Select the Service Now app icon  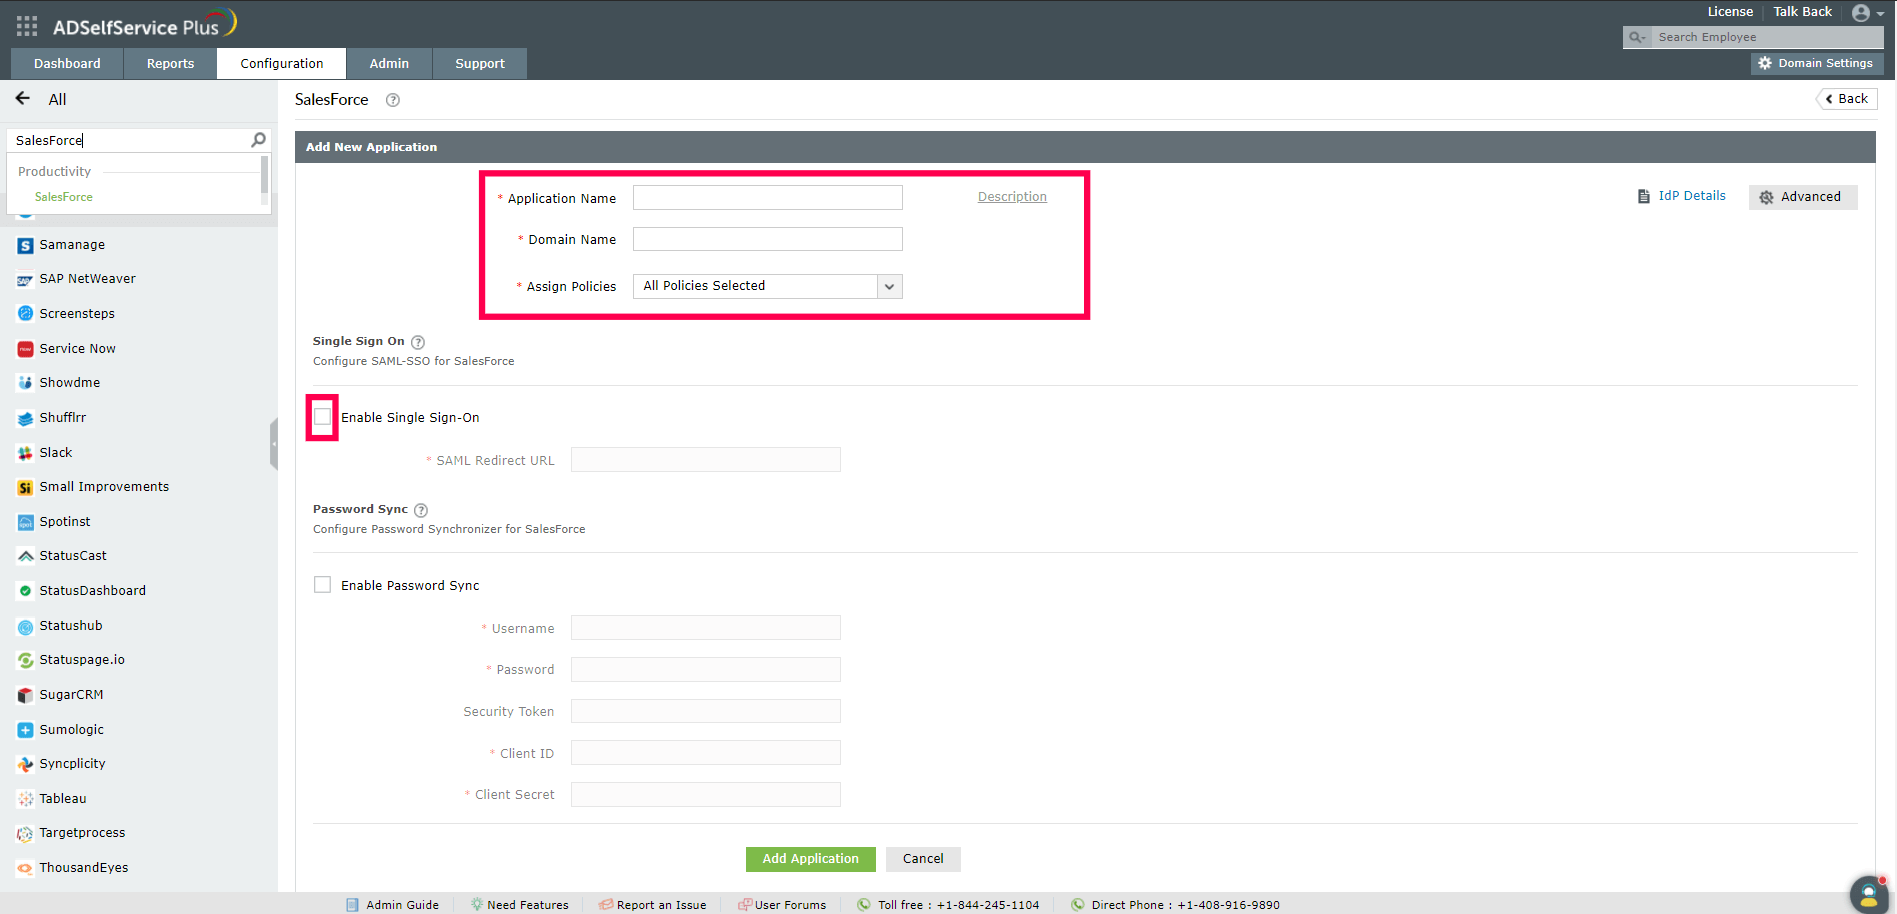(x=26, y=349)
